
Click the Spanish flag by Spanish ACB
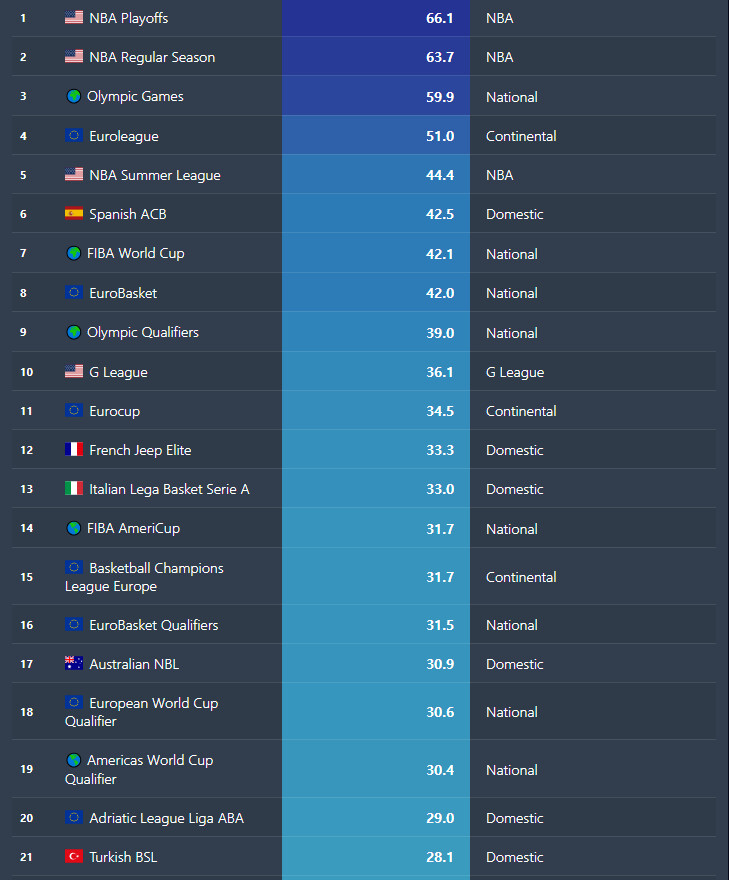[x=74, y=213]
